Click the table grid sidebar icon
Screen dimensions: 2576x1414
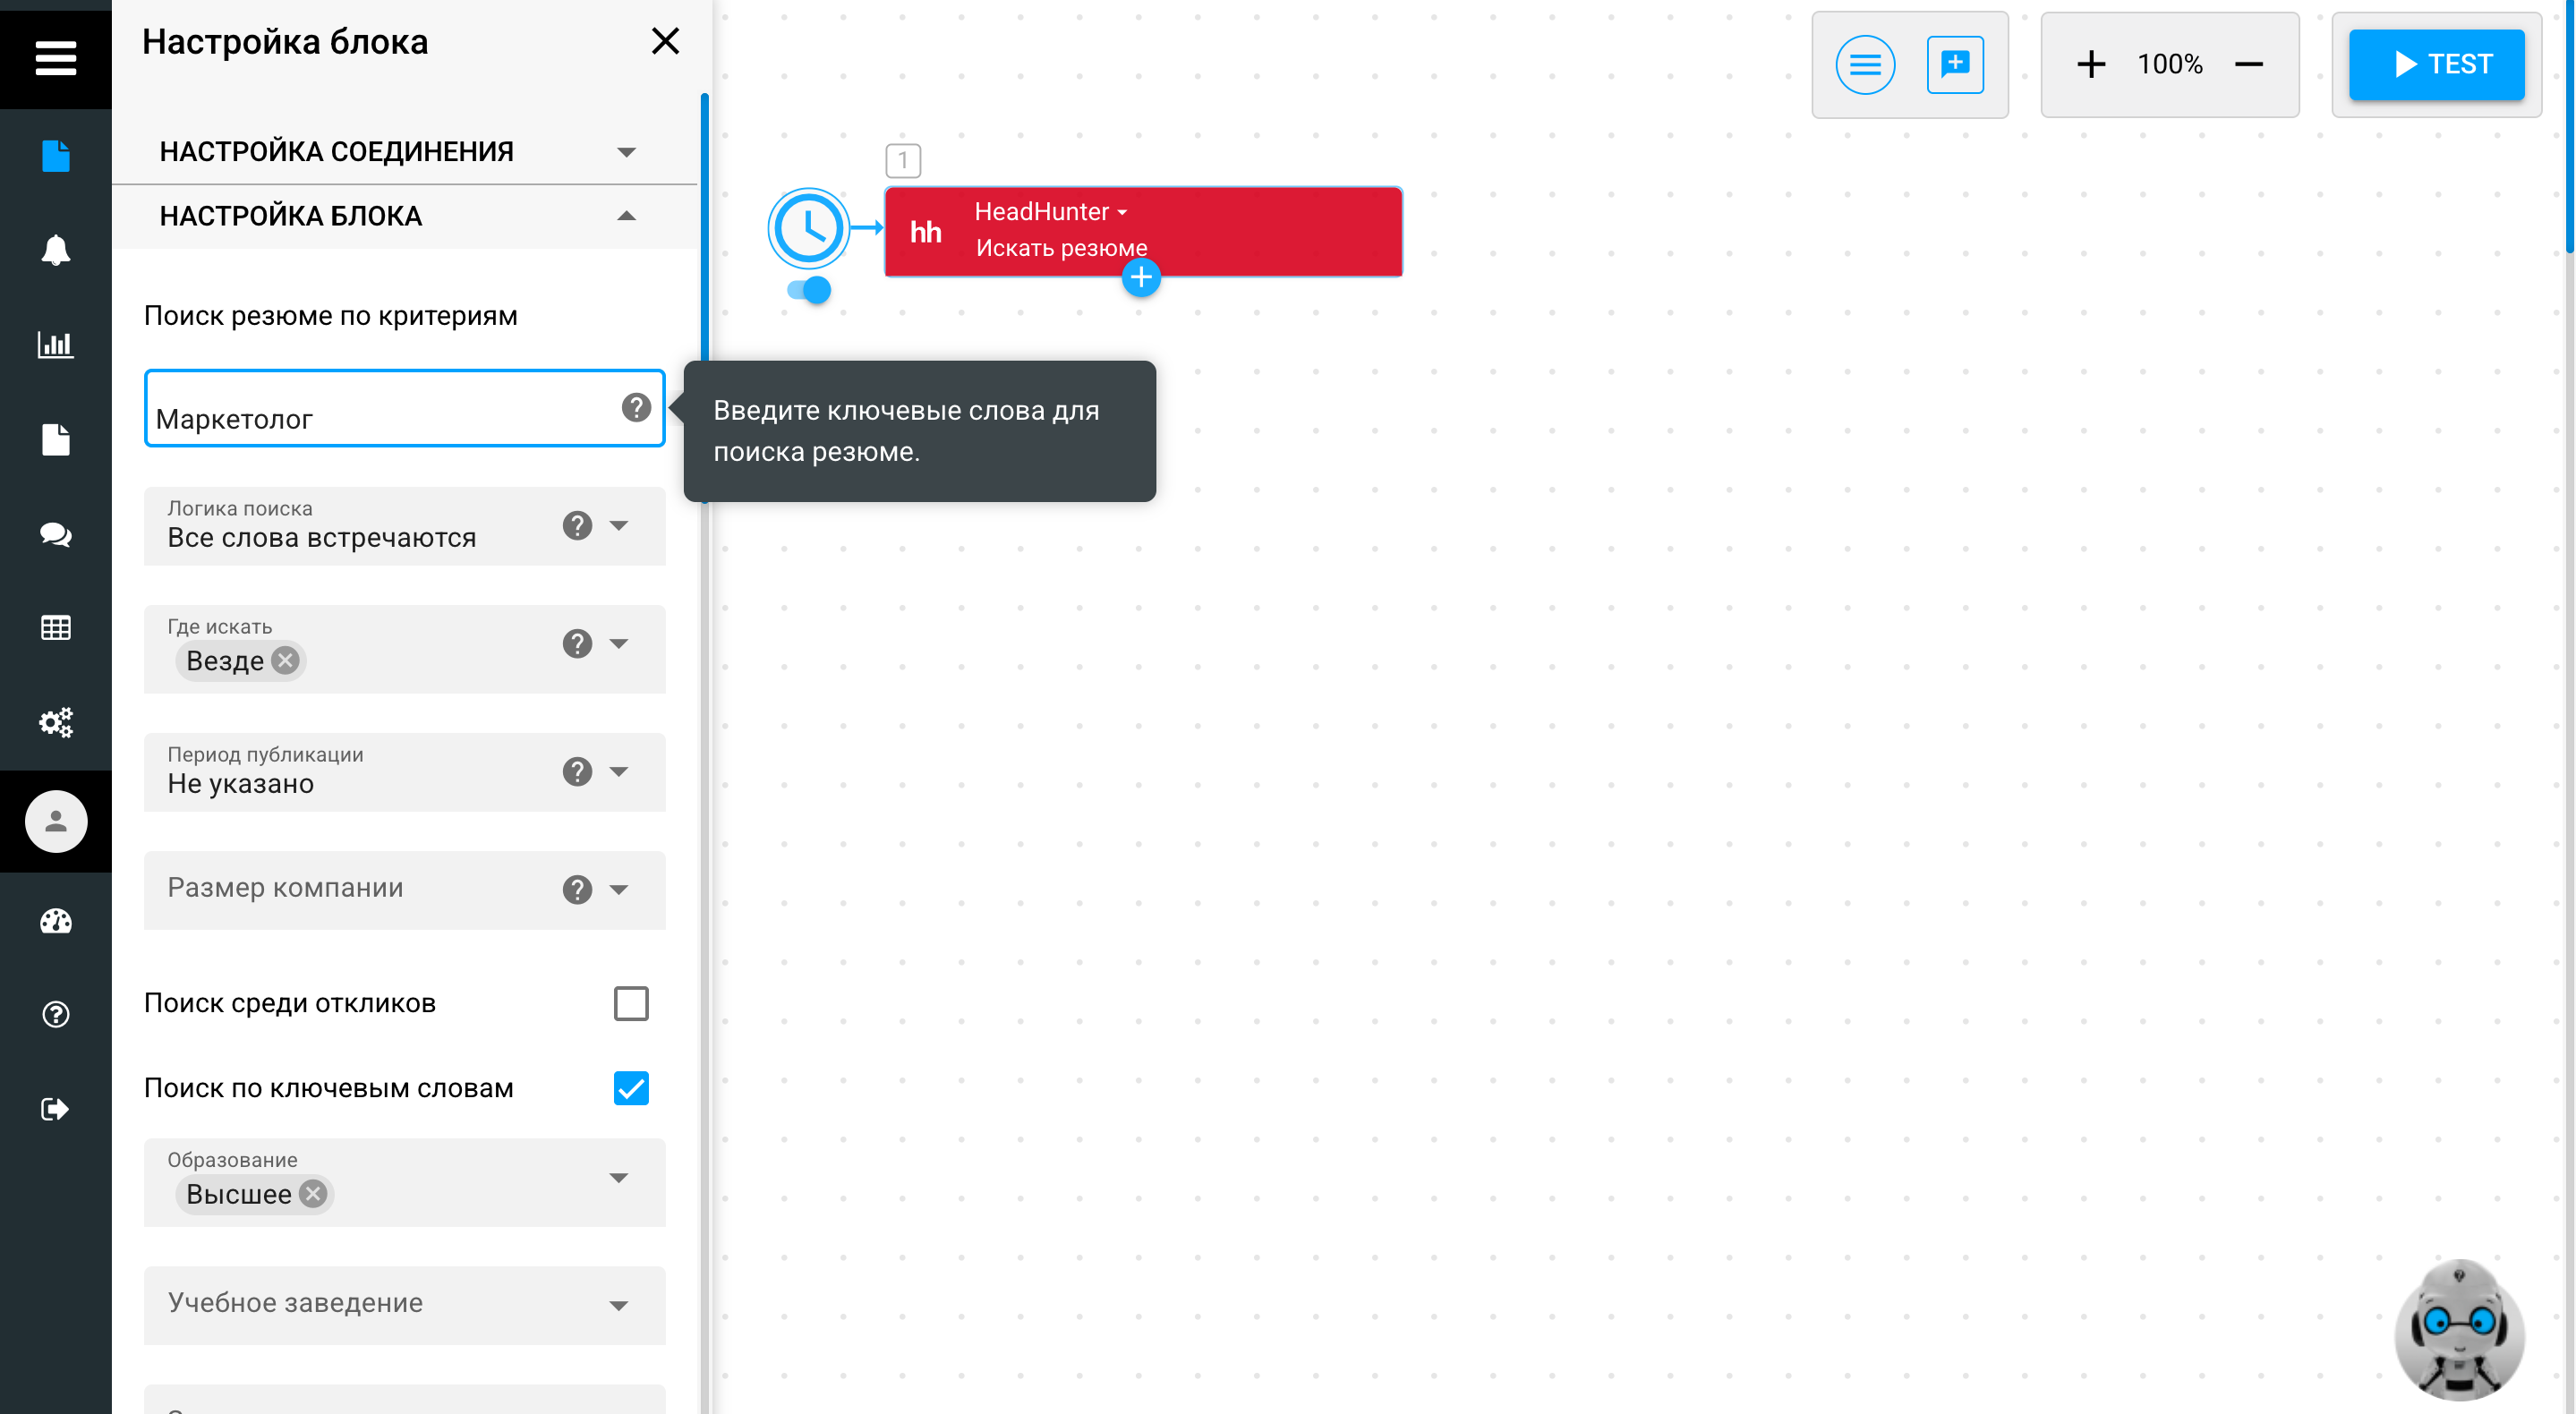(x=55, y=628)
